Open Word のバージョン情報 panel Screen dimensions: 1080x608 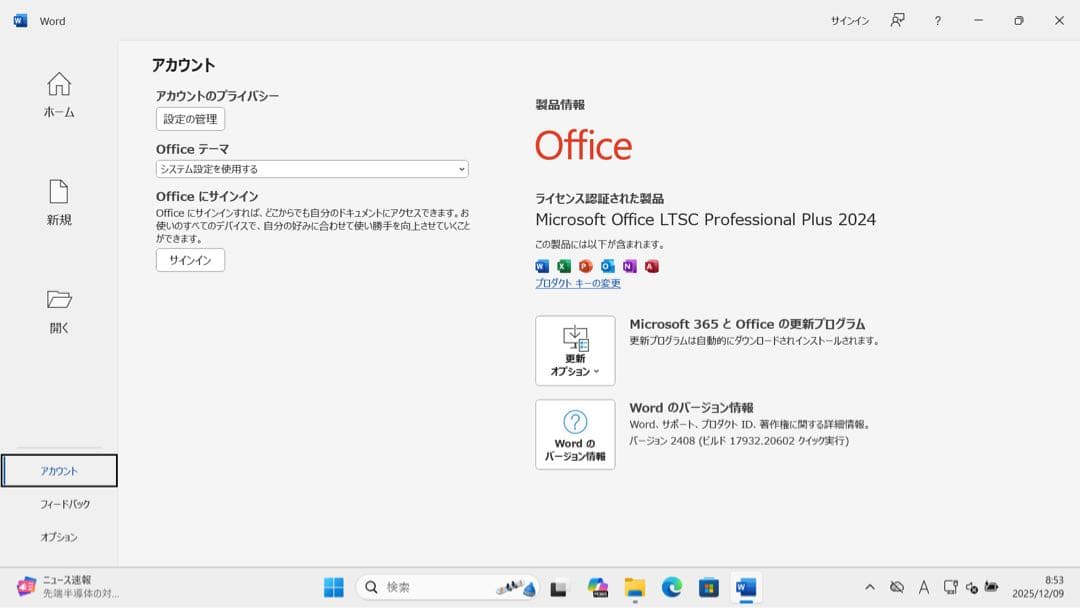(x=575, y=434)
